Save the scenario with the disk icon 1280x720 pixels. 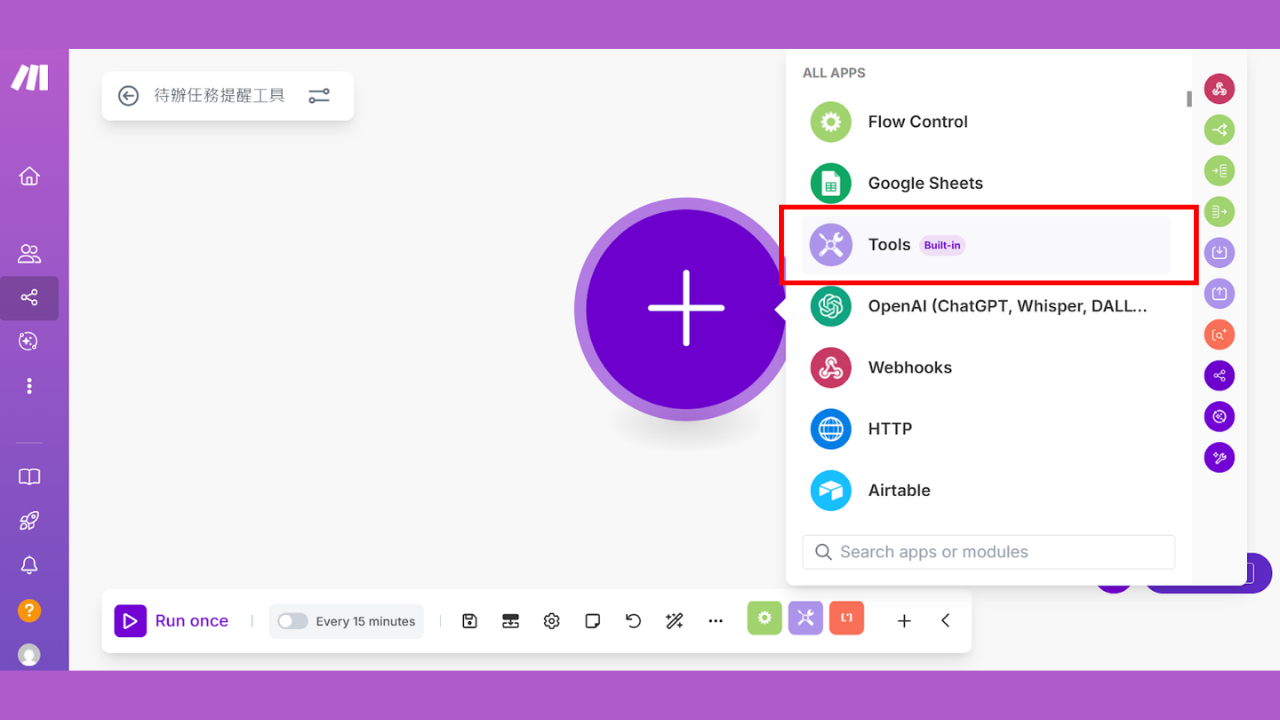[470, 621]
